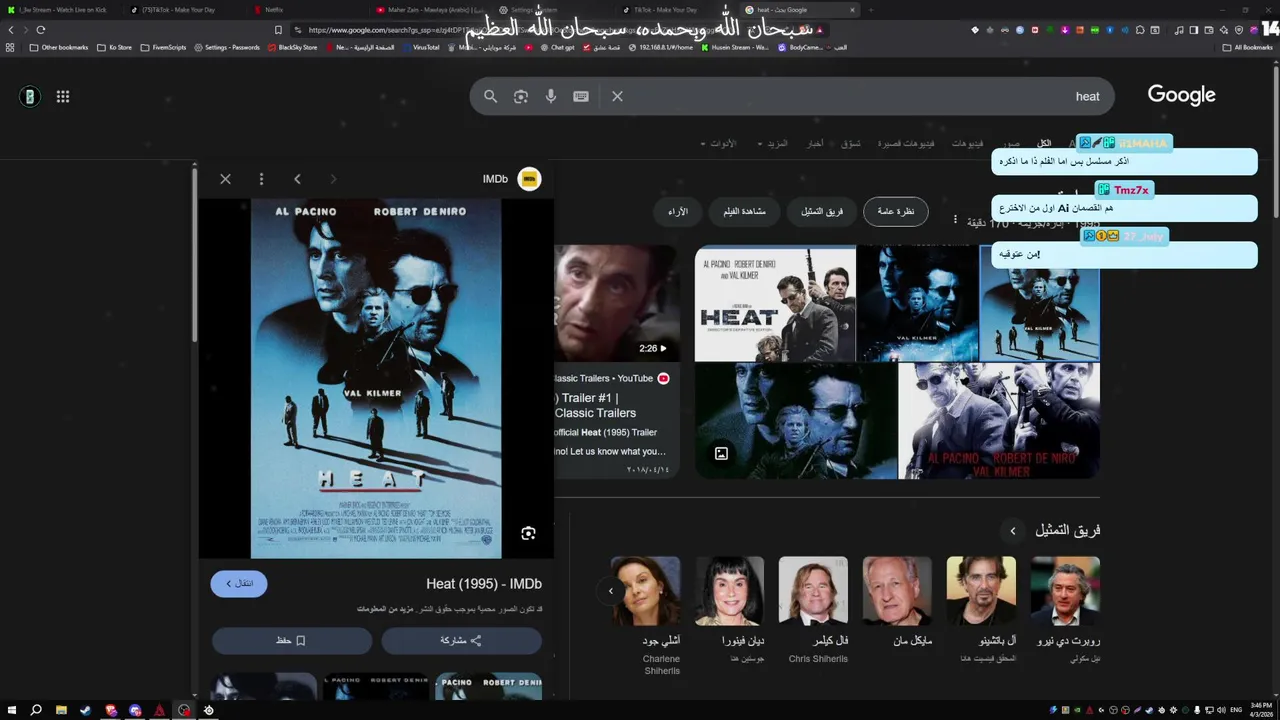Open Al Pacino Robert De Niro bottom-right still
Viewport: 1280px width, 720px height.
[999, 421]
